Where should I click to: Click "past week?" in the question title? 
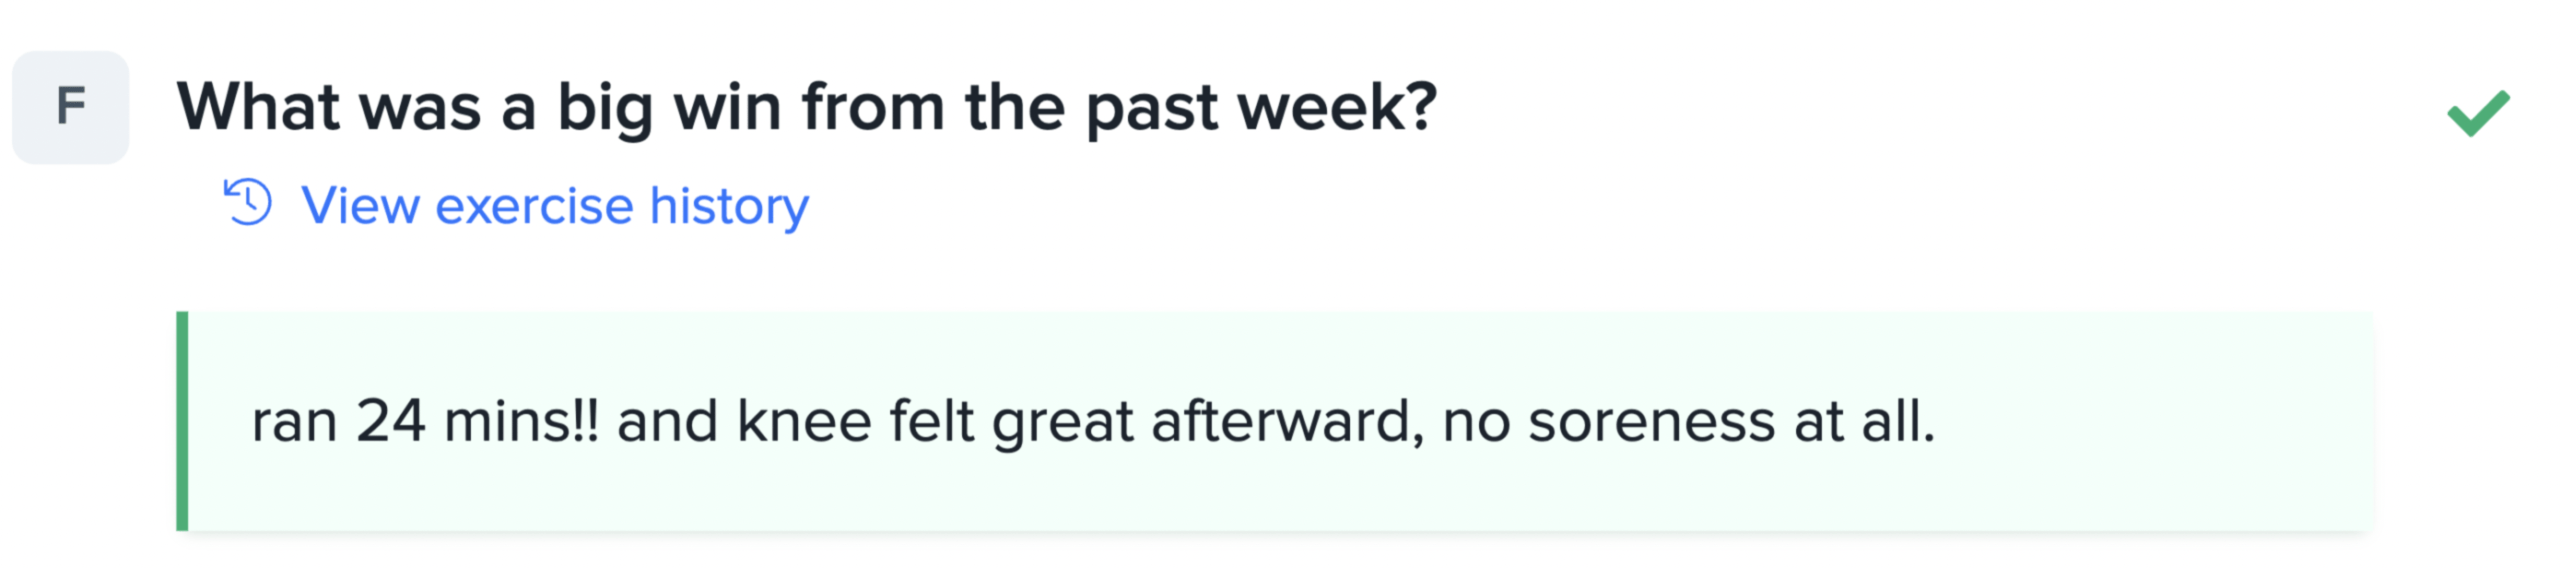[x=1262, y=107]
